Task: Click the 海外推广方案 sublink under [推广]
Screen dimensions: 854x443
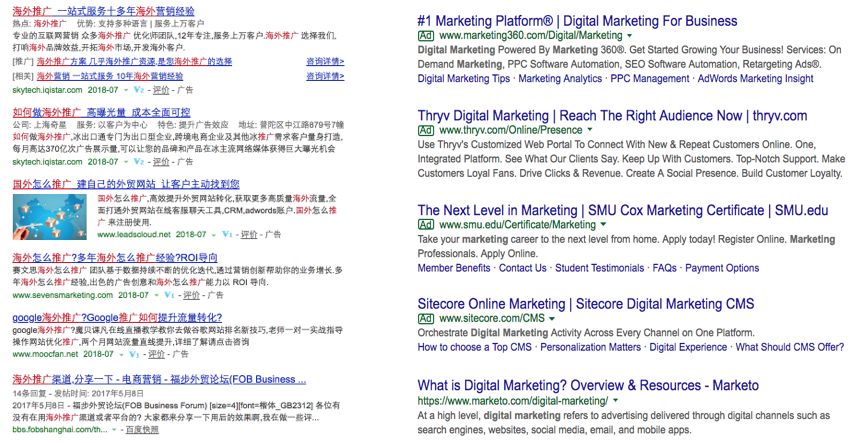Action: tap(134, 62)
